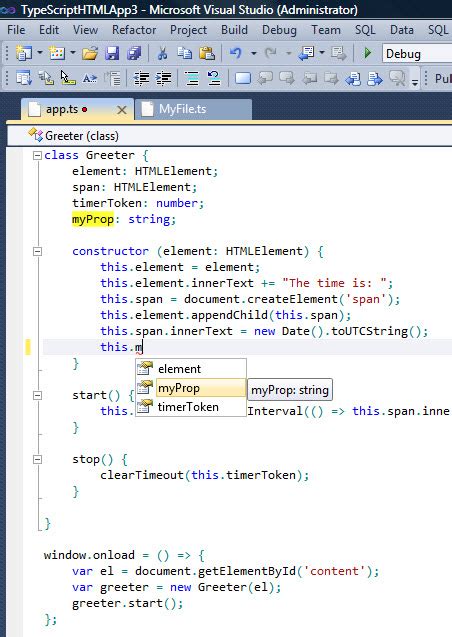The width and height of the screenshot is (452, 637).
Task: Open the Edit menu
Action: coord(49,30)
